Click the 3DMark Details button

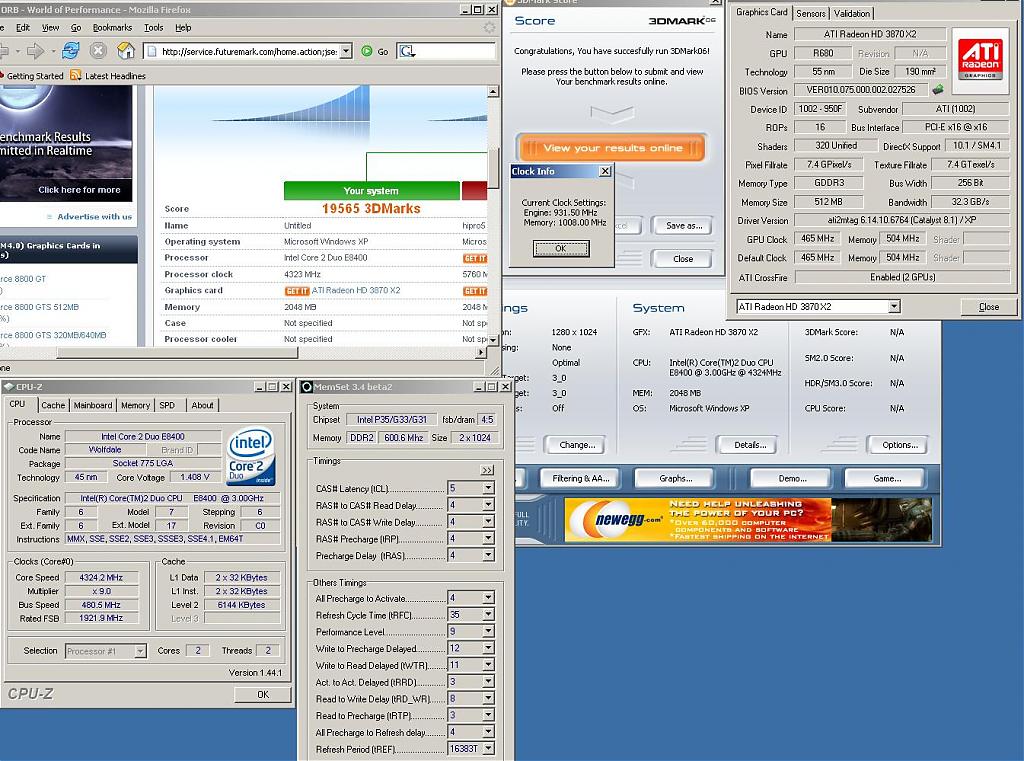point(750,445)
